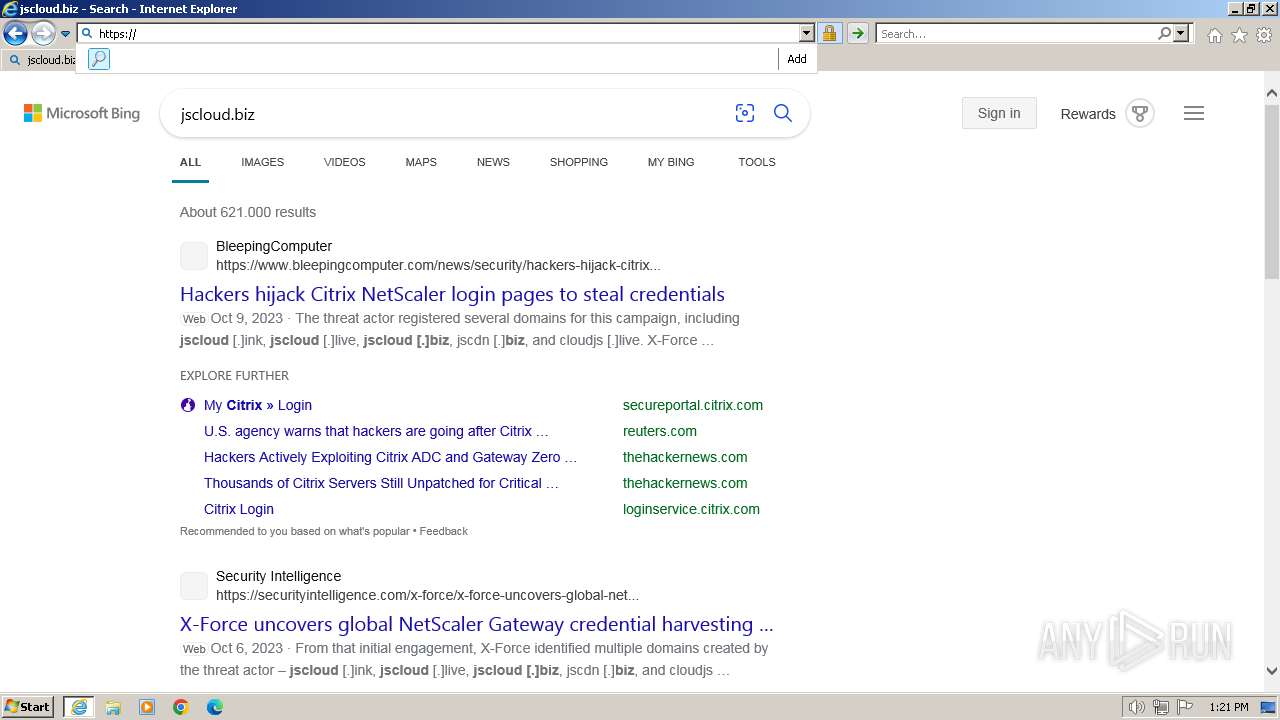Viewport: 1280px width, 720px height.
Task: Open the Bing hamburger menu
Action: 1194,113
